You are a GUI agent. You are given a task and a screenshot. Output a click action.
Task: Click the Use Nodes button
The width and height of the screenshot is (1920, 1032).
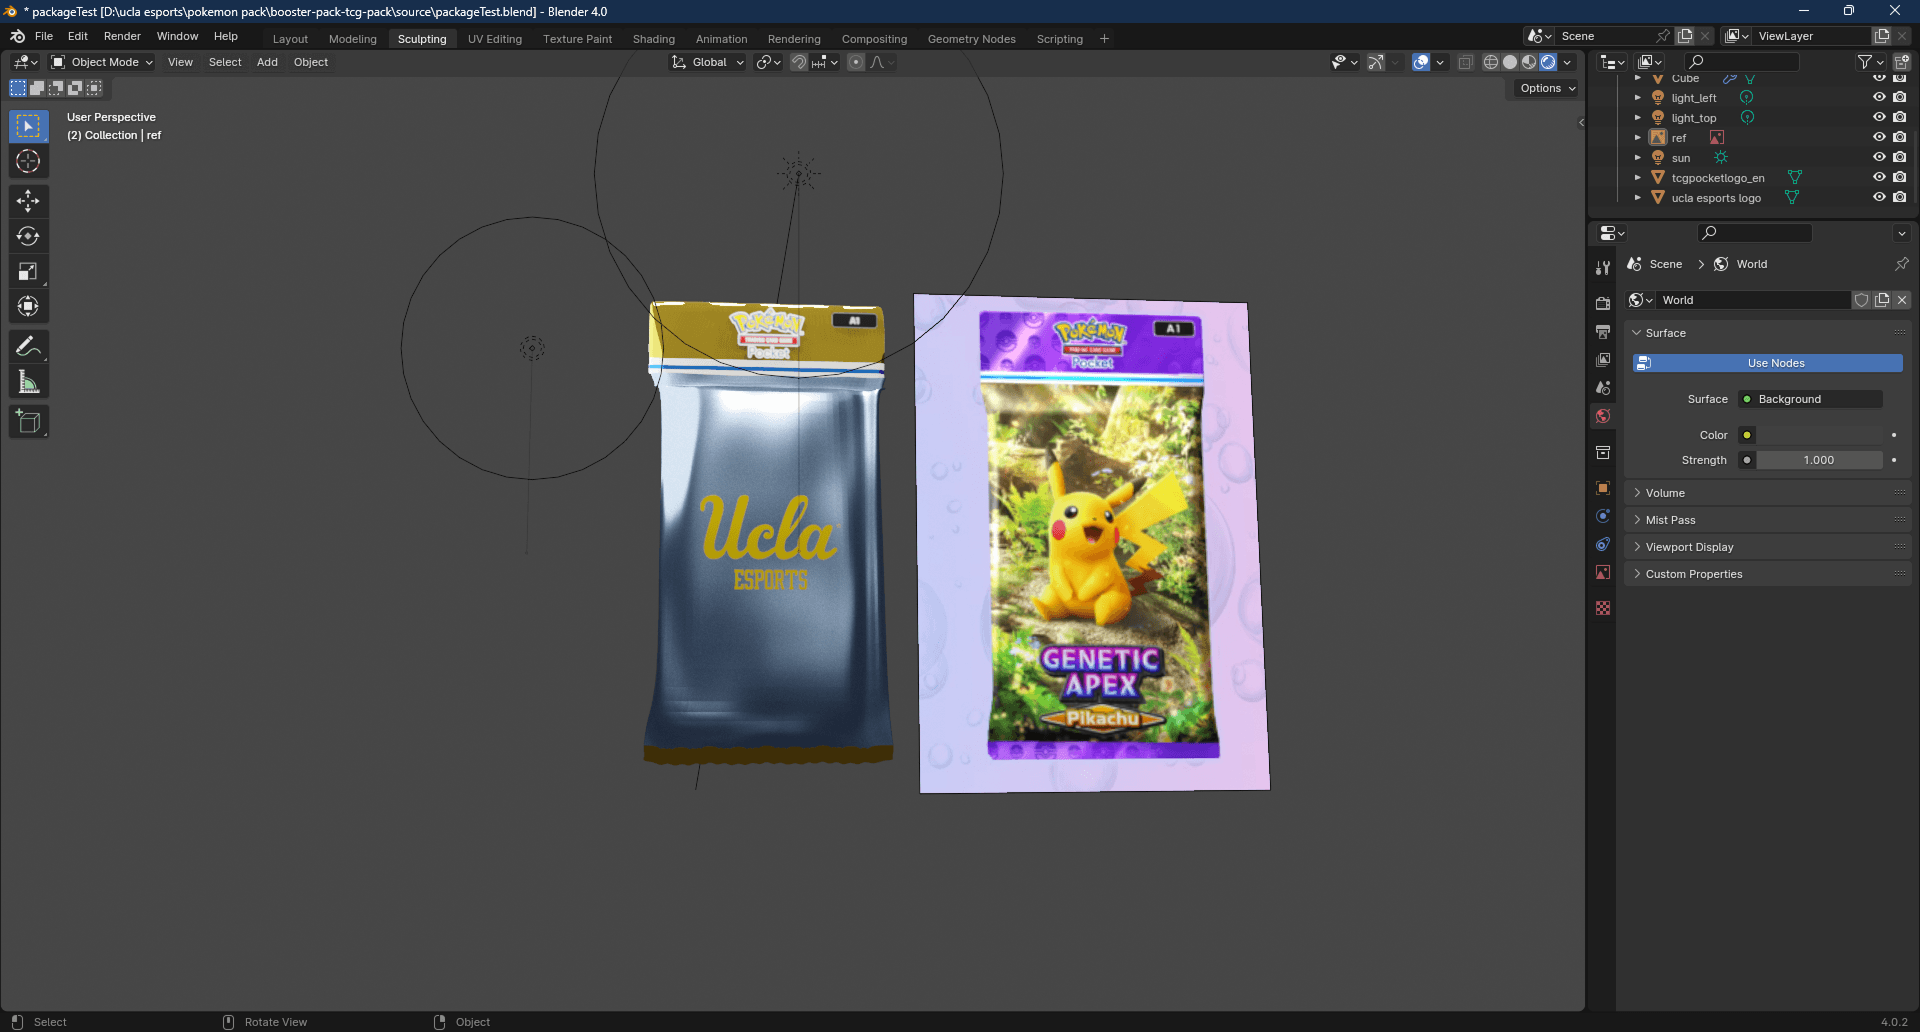(1768, 363)
